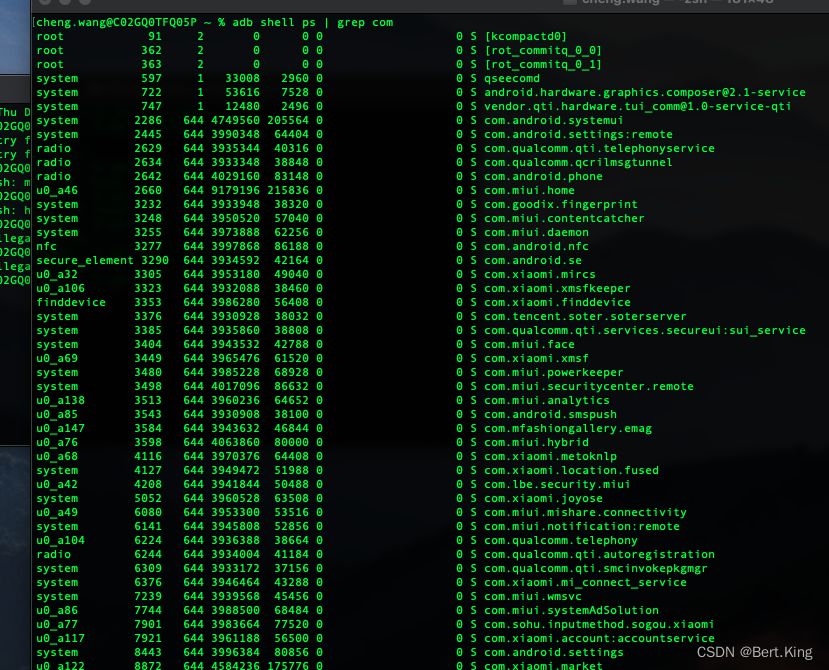This screenshot has width=829, height=670.
Task: Select process name qseecomd
Action: (x=512, y=78)
